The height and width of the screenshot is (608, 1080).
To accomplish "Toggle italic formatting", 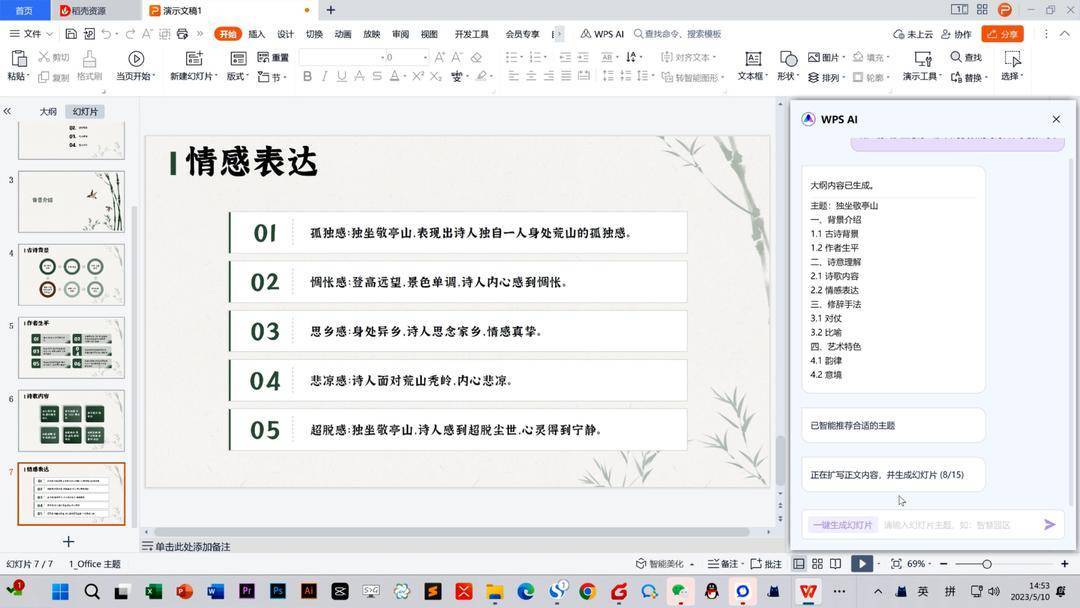I will (x=323, y=76).
